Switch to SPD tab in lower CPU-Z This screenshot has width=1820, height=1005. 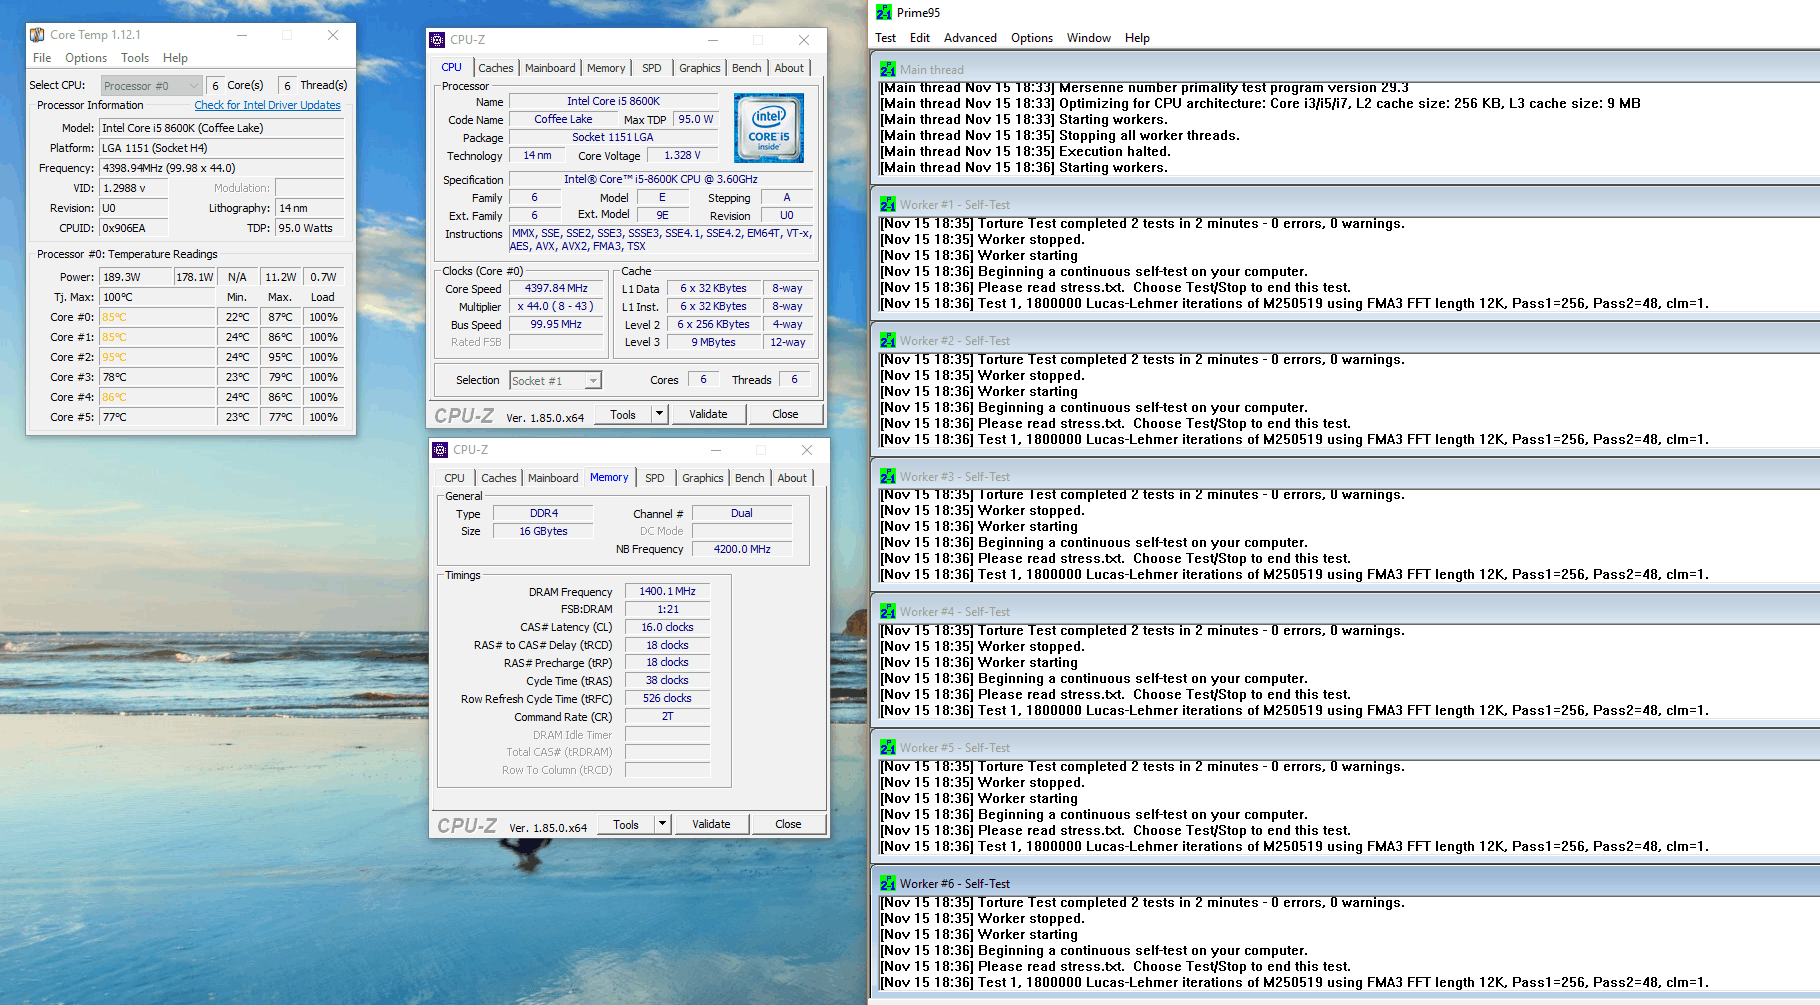tap(655, 478)
